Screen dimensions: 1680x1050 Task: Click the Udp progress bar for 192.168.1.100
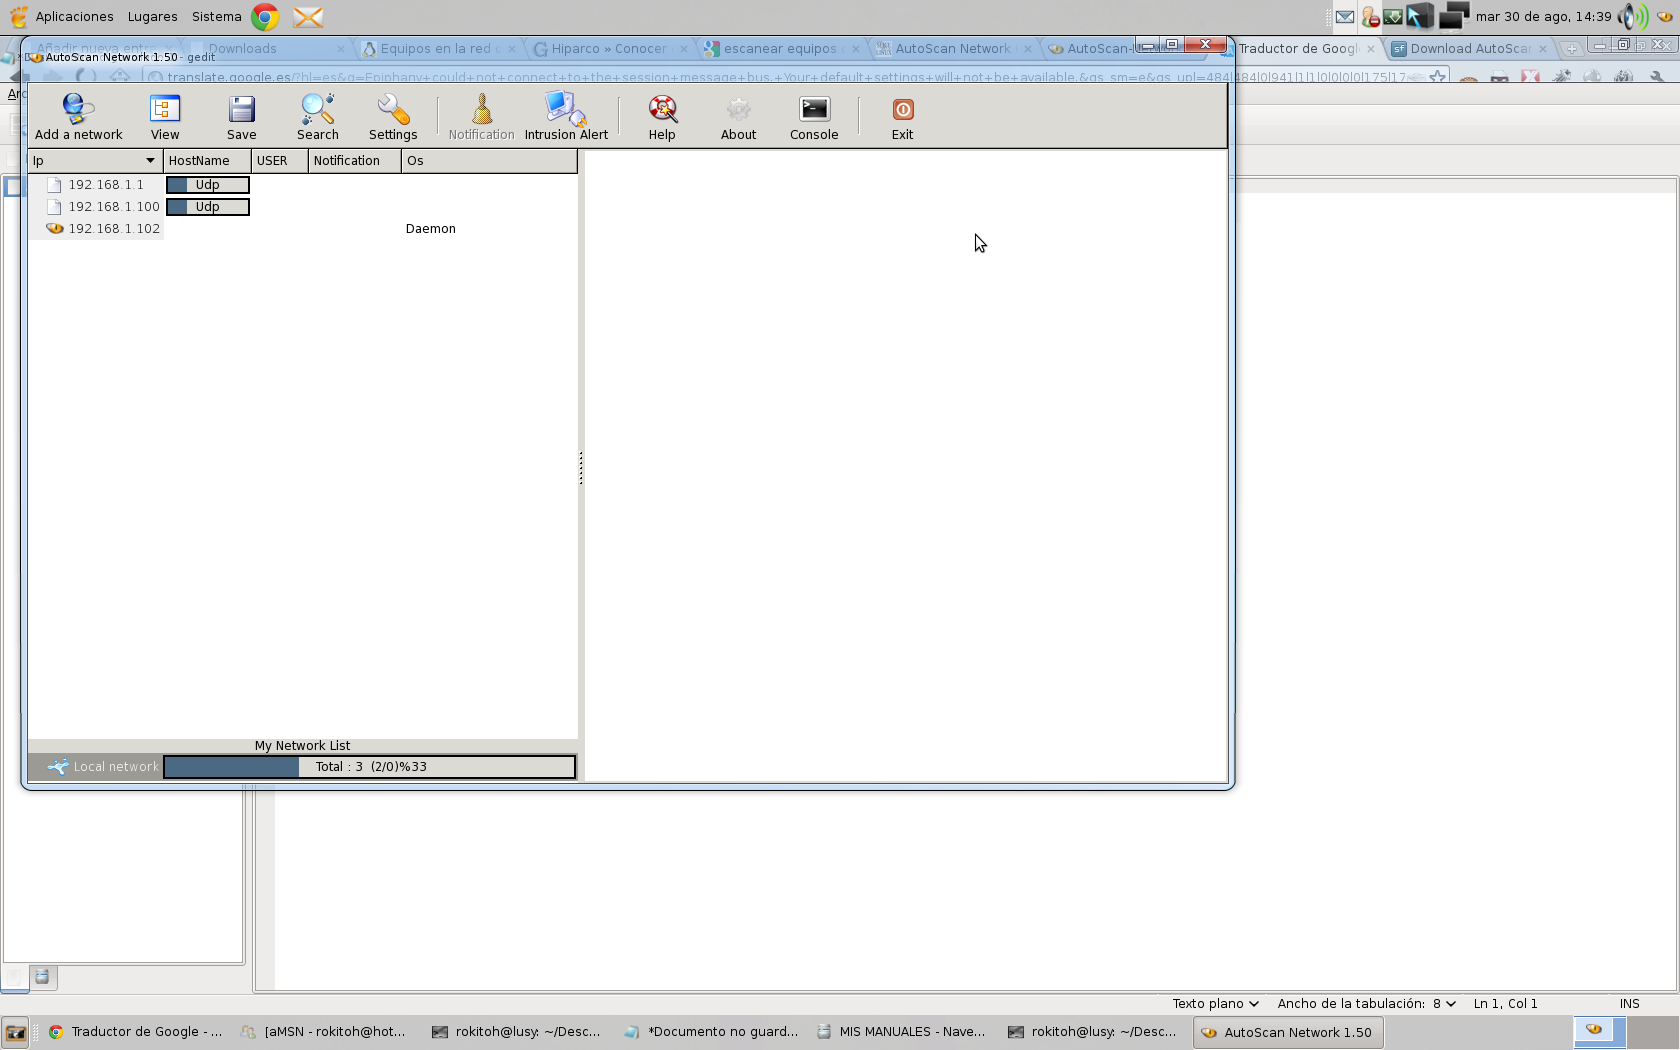[208, 207]
